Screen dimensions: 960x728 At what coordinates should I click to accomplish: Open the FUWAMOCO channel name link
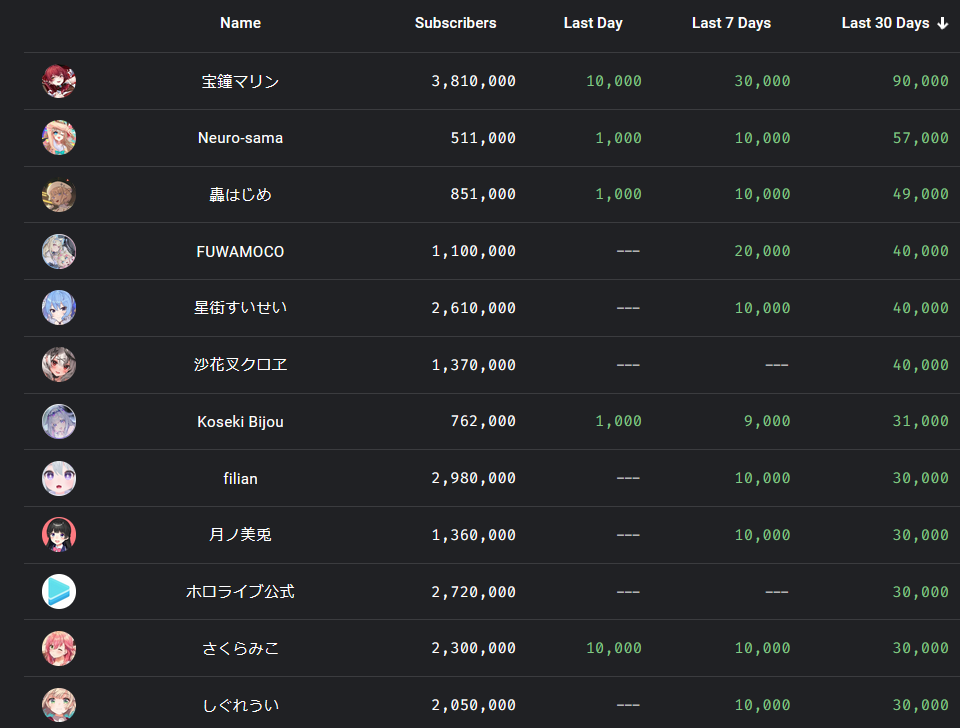pos(240,251)
